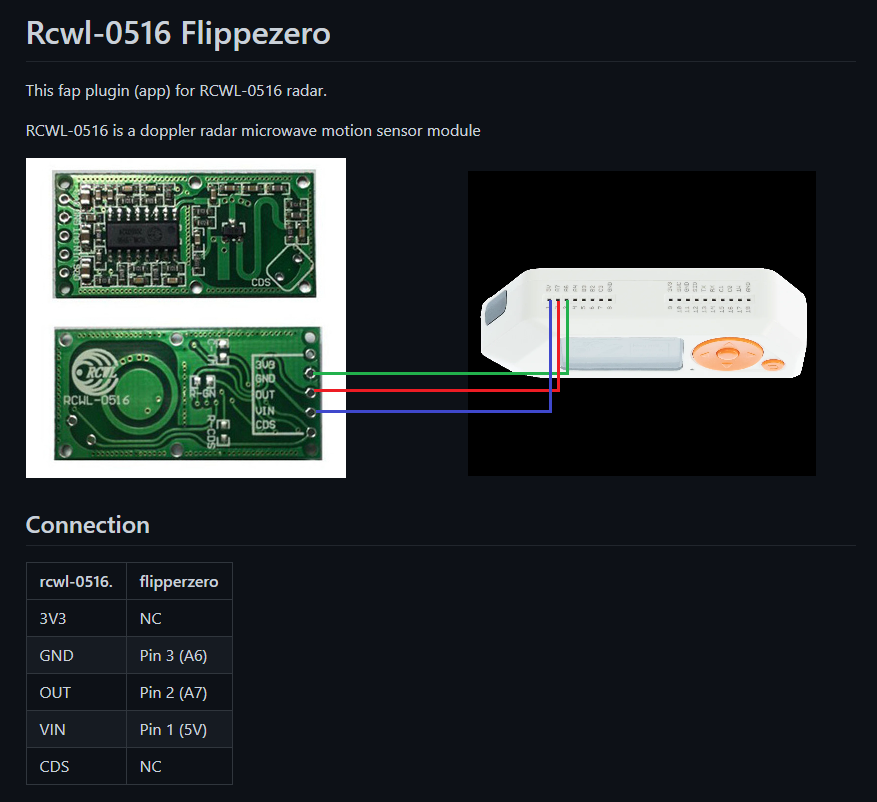Click the Rcwl-0516 Flippezero heading

pos(178,33)
